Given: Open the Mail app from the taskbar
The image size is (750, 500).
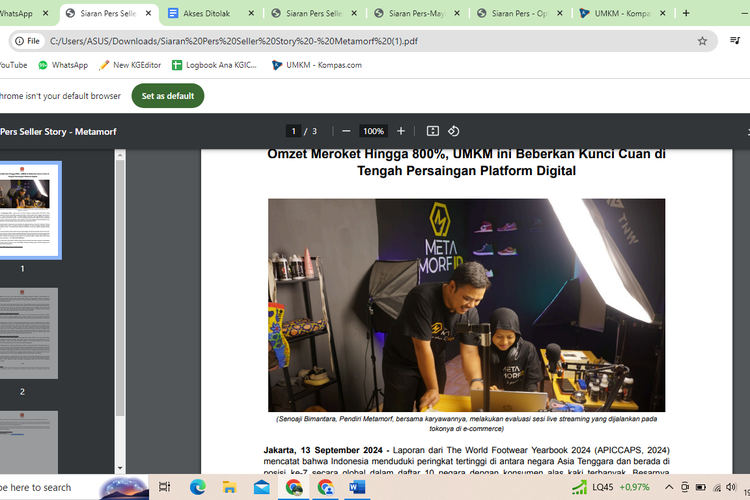Looking at the screenshot, I should (262, 487).
